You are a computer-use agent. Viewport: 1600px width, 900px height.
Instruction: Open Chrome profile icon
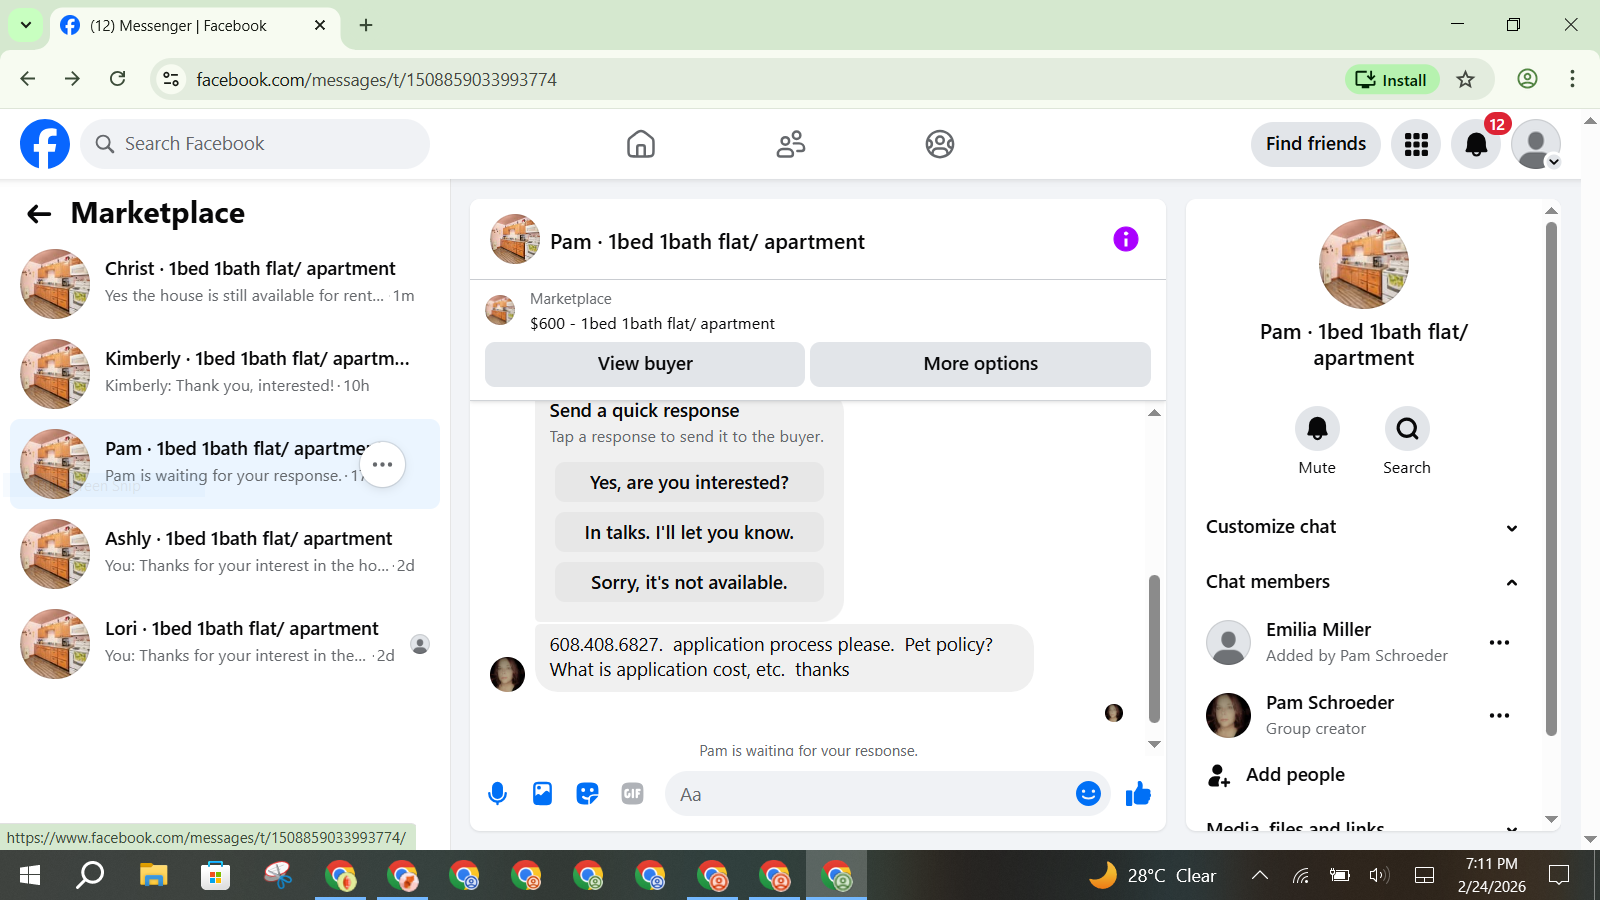coord(1527,79)
